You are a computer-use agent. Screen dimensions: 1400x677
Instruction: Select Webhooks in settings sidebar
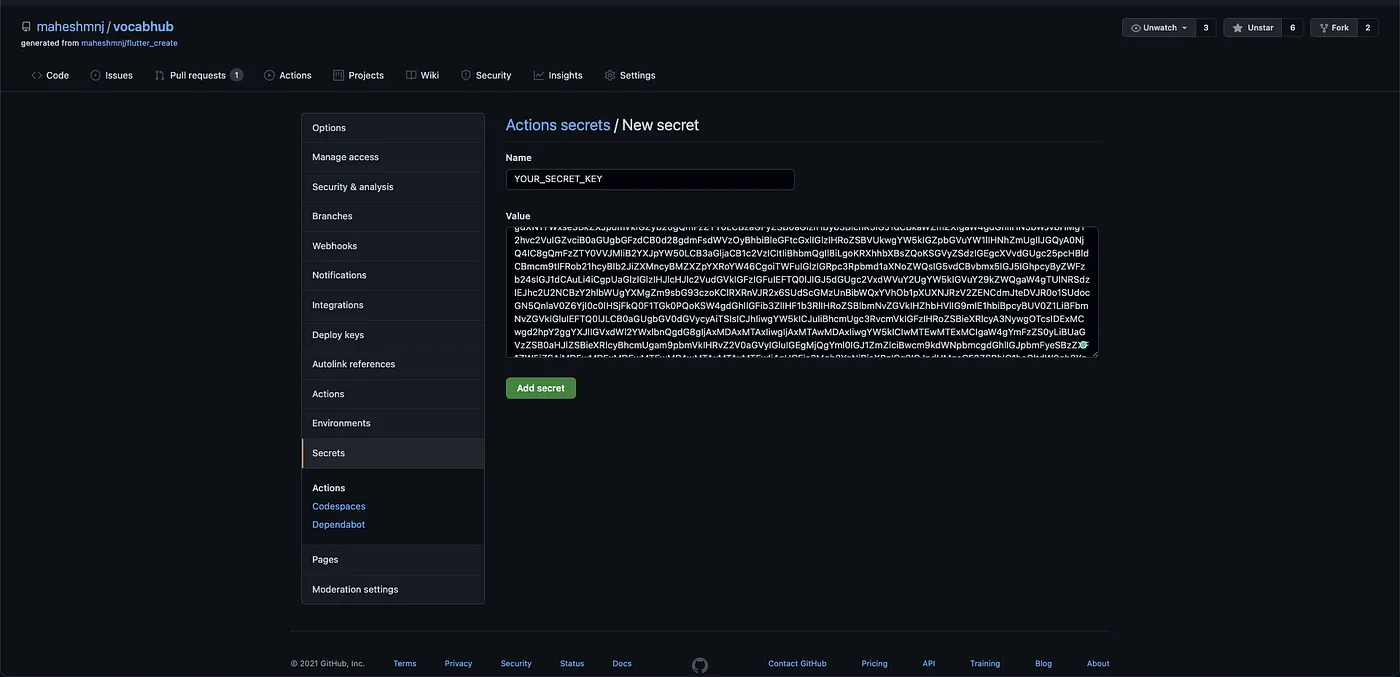click(x=393, y=246)
